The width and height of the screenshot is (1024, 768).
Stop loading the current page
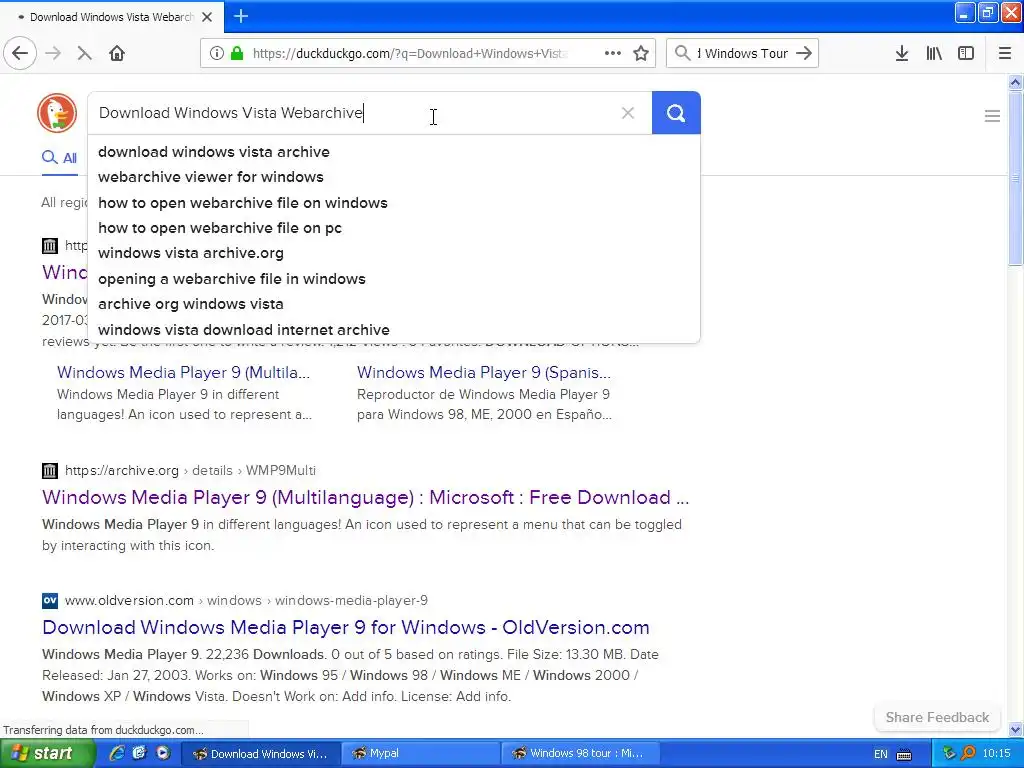coord(84,54)
